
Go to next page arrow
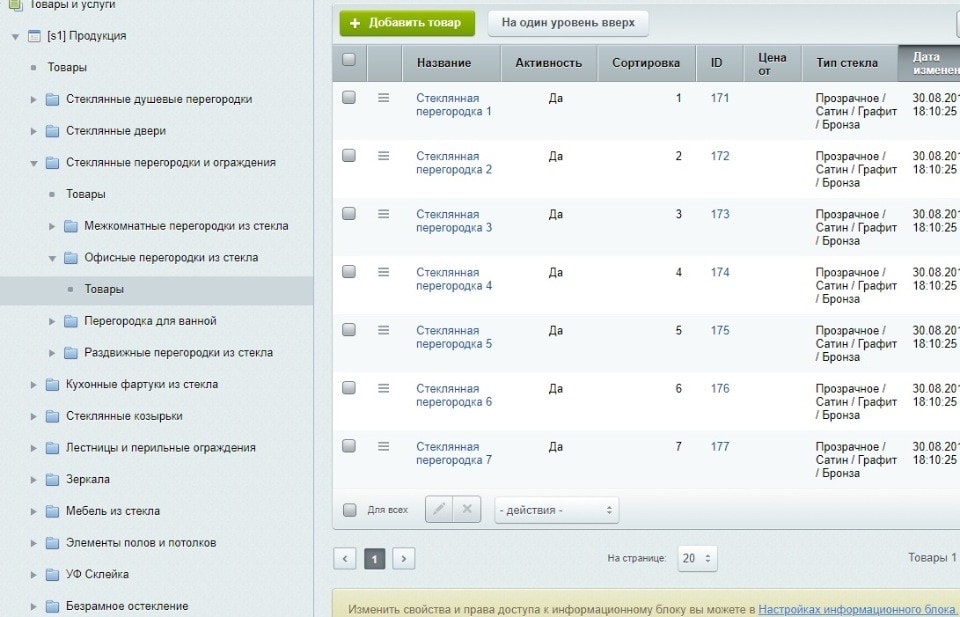(x=403, y=558)
